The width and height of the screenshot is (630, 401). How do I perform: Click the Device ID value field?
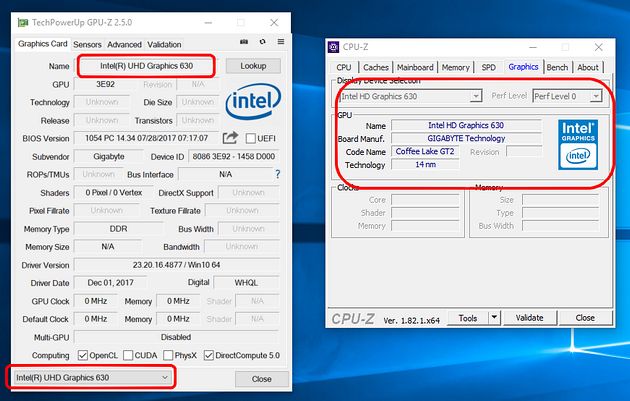point(234,156)
